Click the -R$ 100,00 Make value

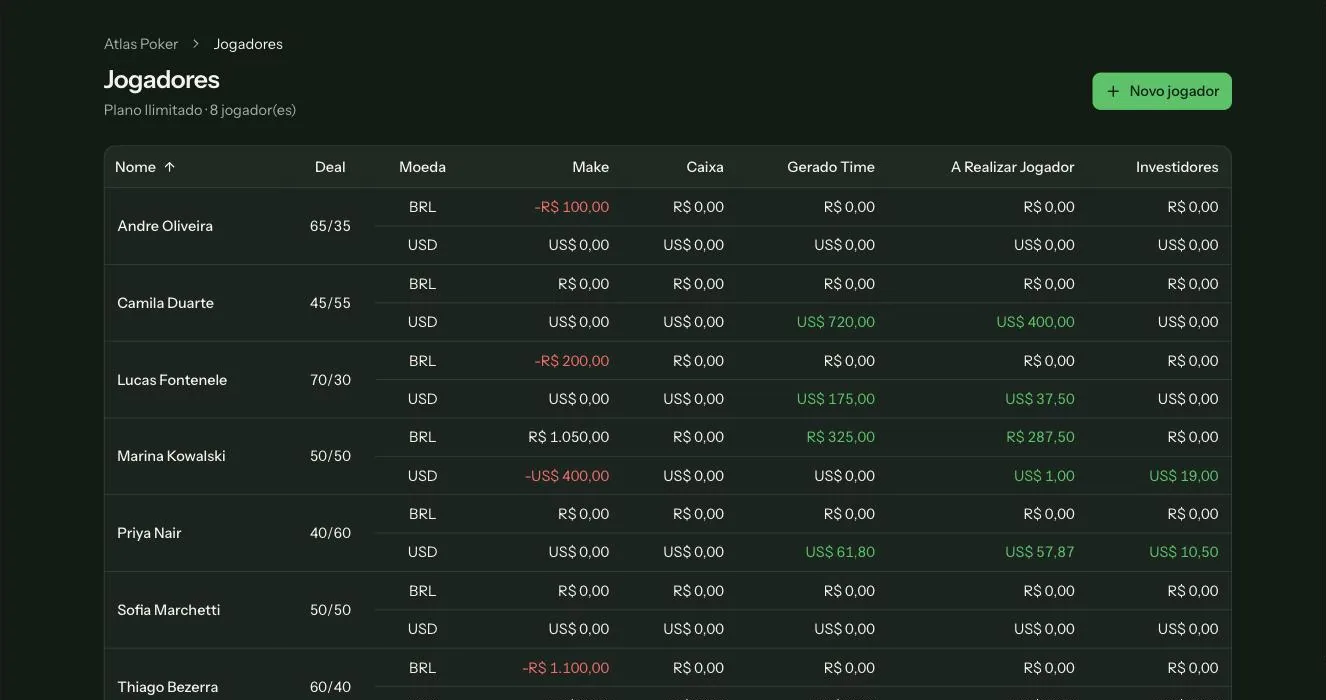tap(572, 207)
